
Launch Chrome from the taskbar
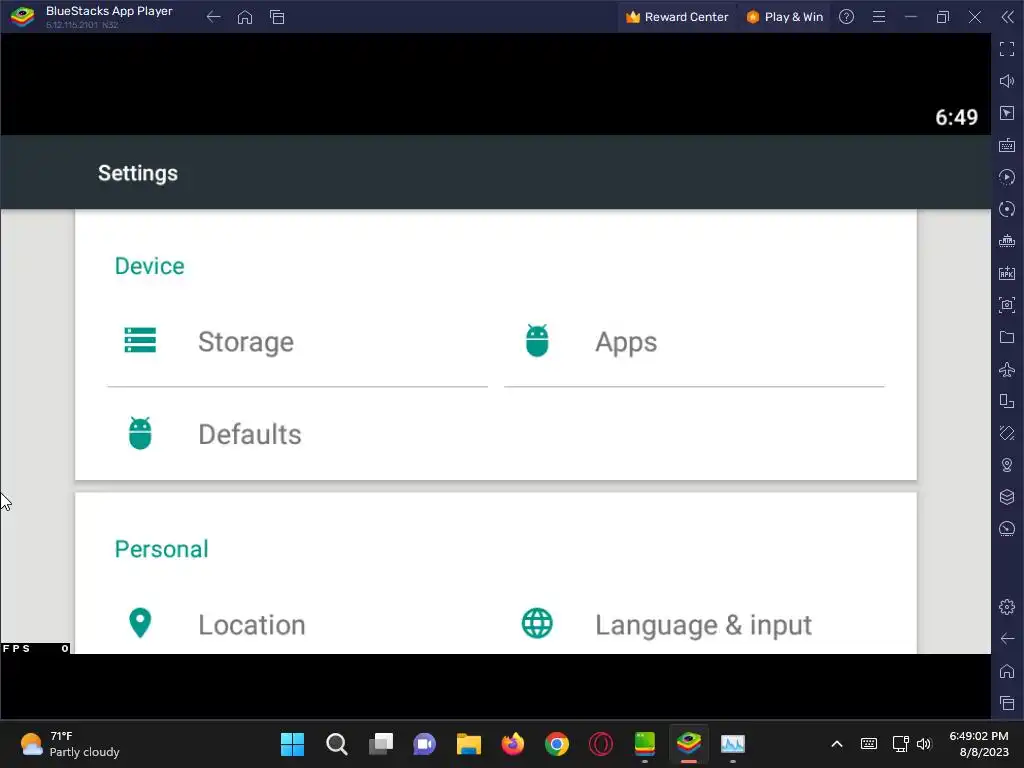557,744
